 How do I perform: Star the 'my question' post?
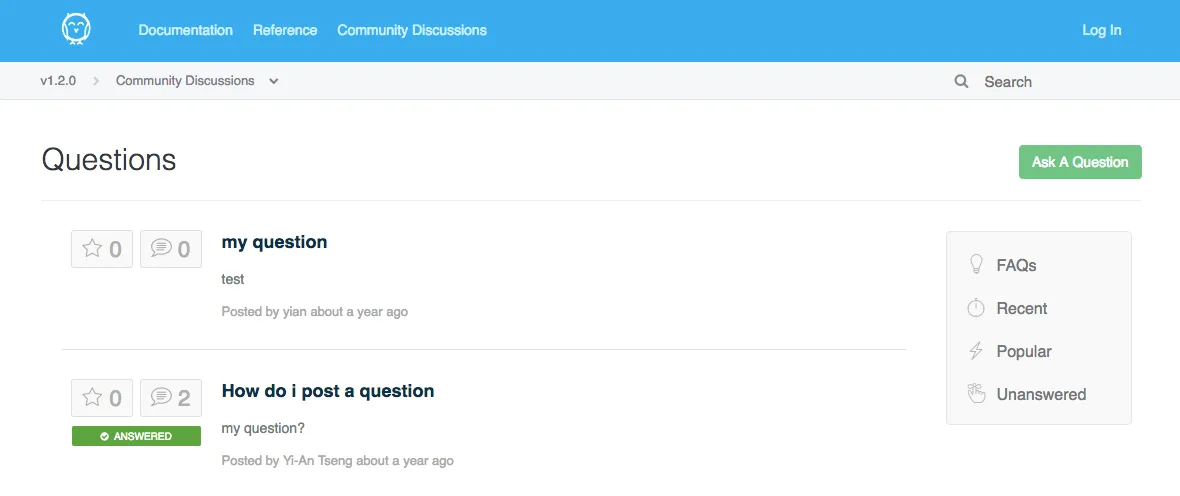click(102, 248)
